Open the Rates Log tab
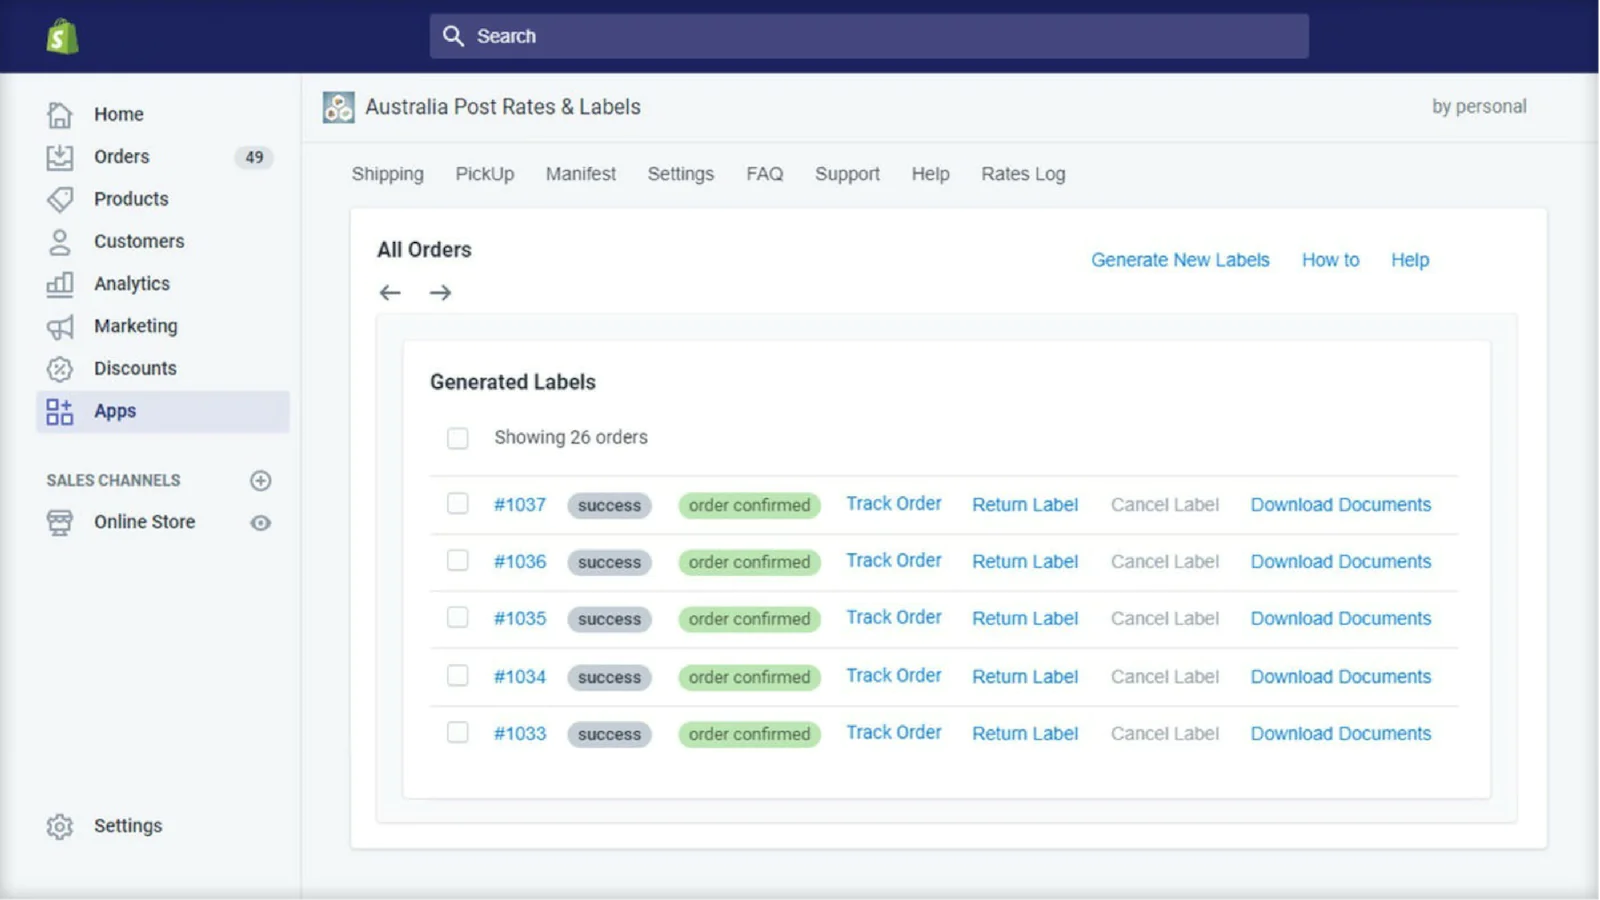The height and width of the screenshot is (900, 1600). pos(1023,174)
